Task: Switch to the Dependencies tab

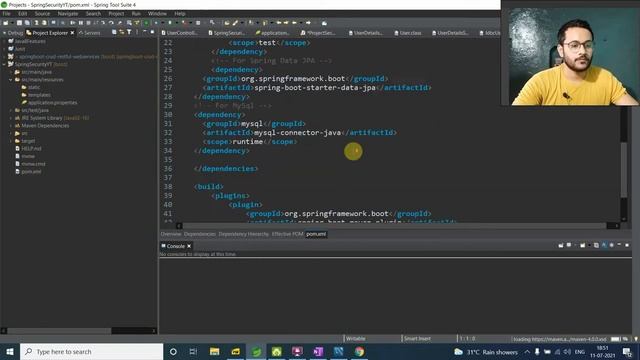Action: click(200, 234)
